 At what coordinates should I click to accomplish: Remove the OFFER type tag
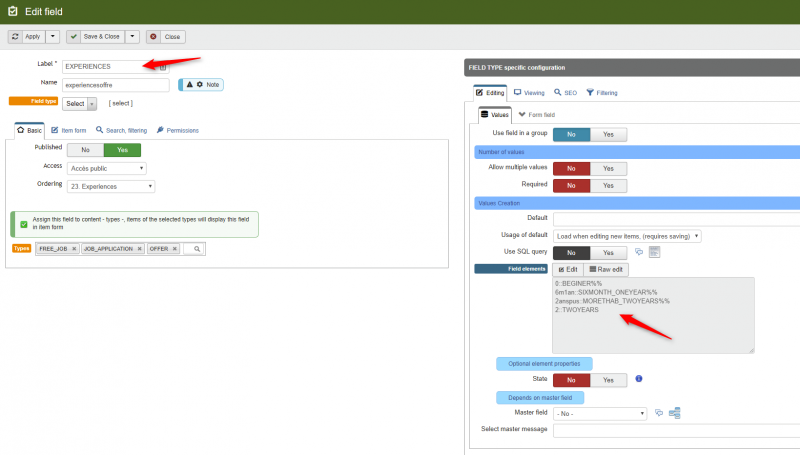[x=175, y=248]
